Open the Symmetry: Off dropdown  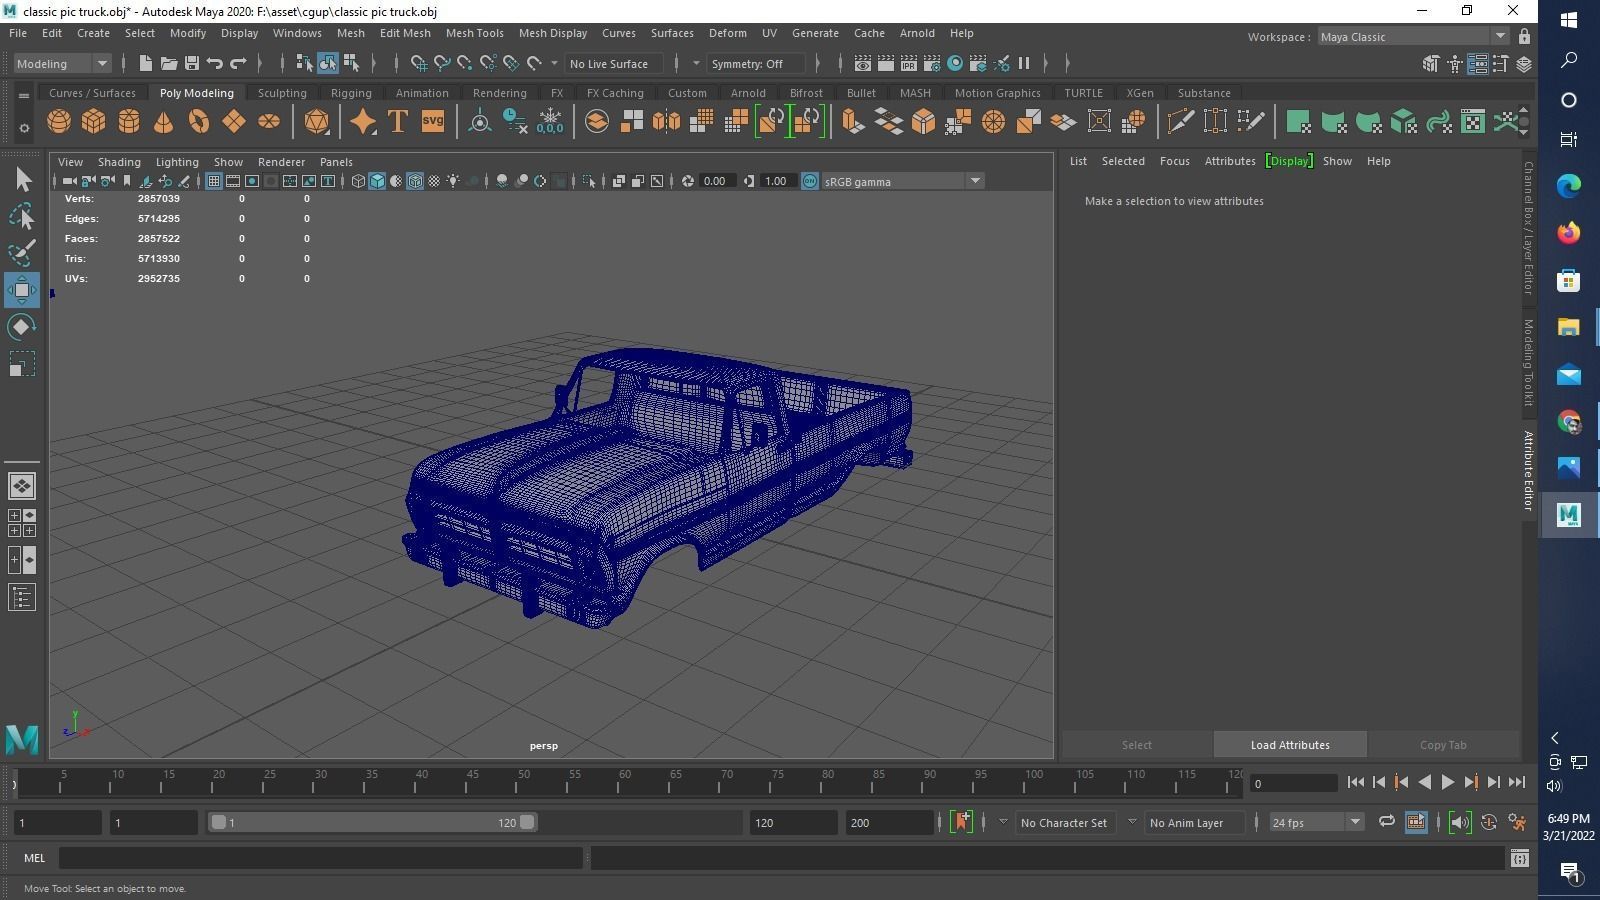point(755,63)
